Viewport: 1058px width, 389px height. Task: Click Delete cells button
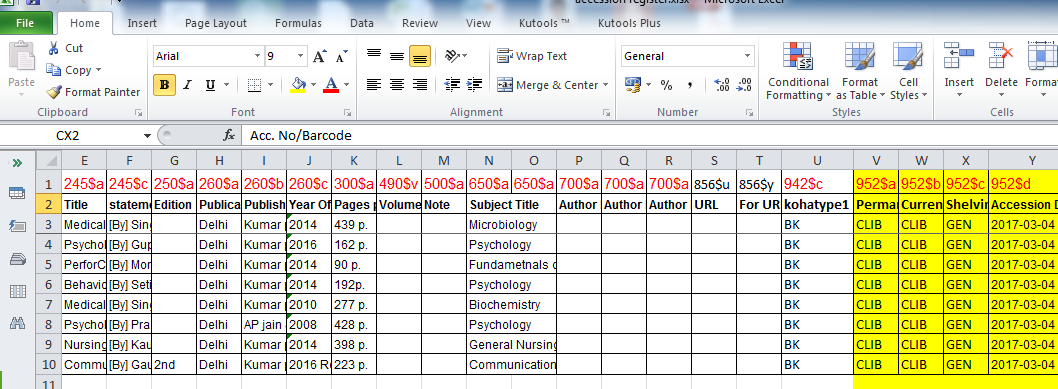[x=1001, y=71]
